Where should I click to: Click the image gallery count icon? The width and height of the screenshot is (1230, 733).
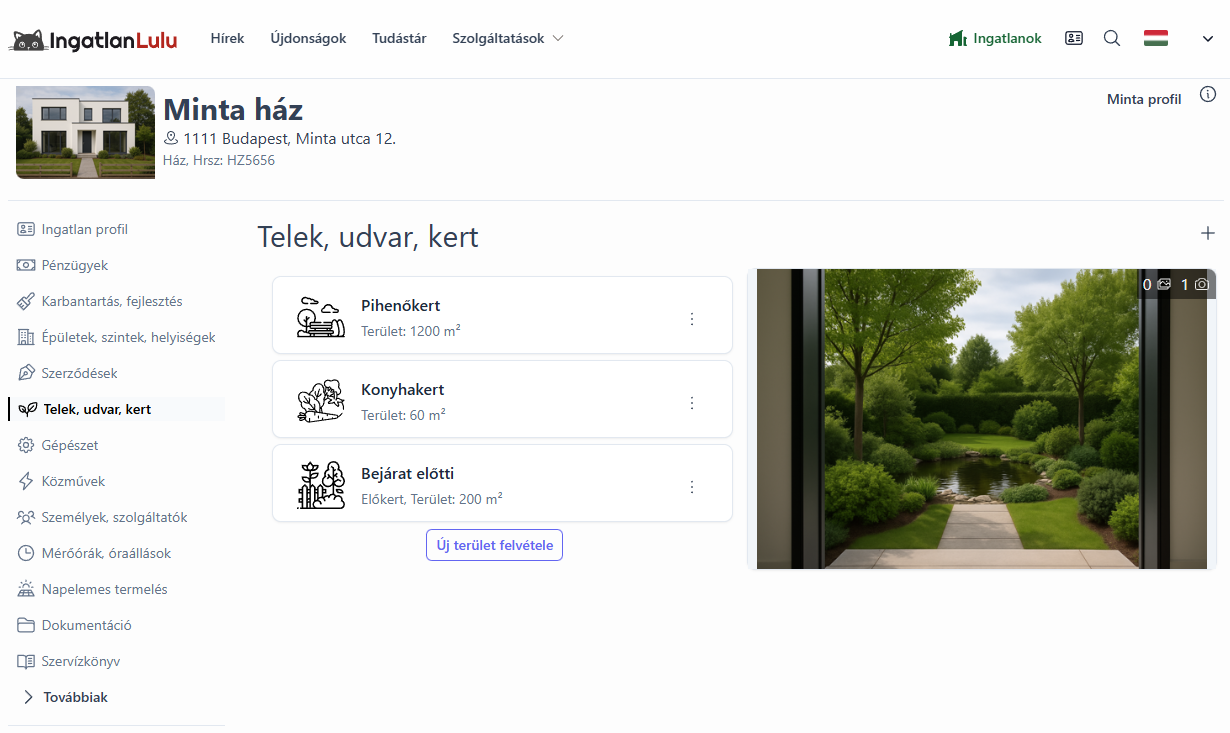(x=1164, y=284)
